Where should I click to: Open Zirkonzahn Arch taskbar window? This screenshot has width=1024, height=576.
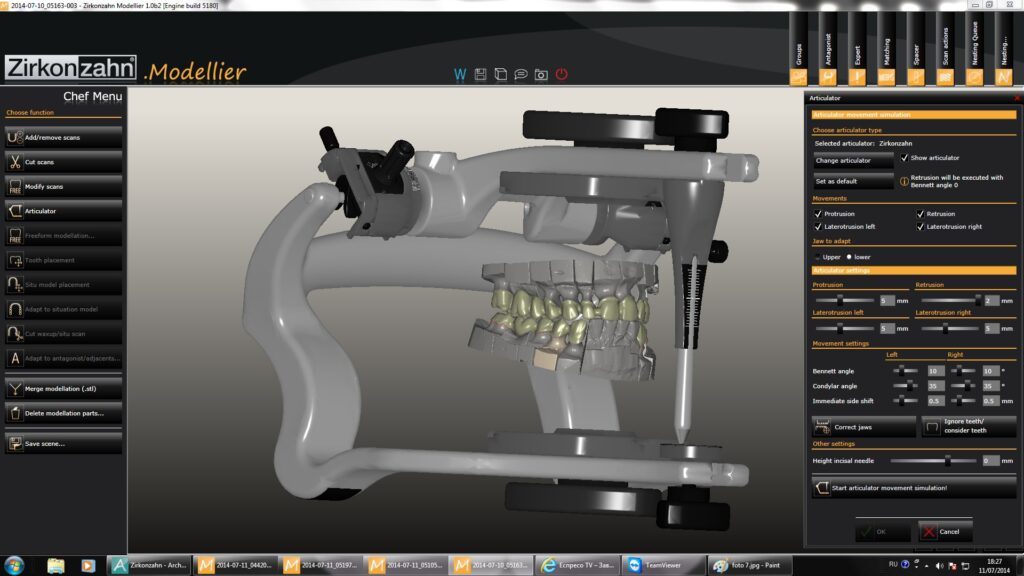pos(151,565)
